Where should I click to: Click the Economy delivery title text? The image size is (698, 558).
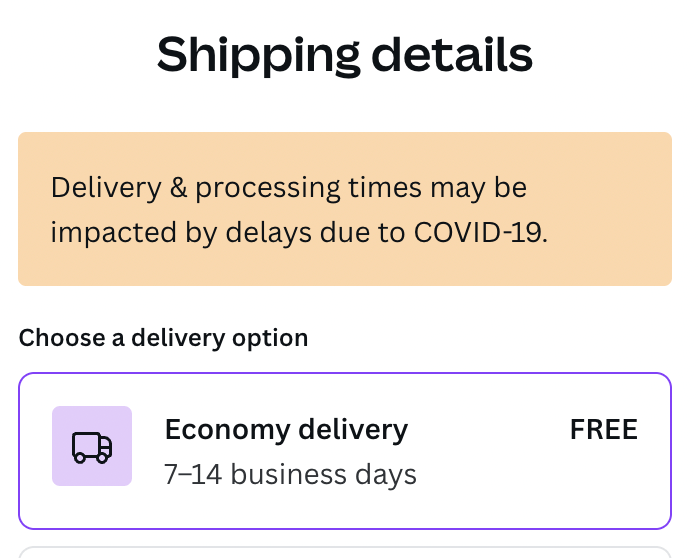pos(286,430)
